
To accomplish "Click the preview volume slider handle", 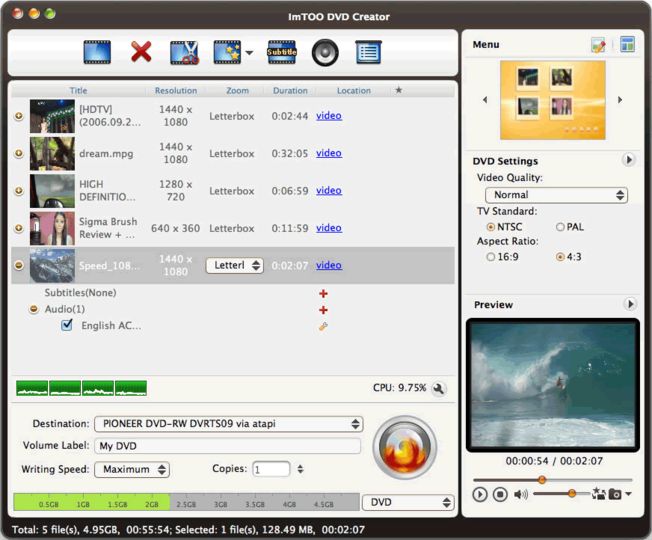I will (572, 493).
